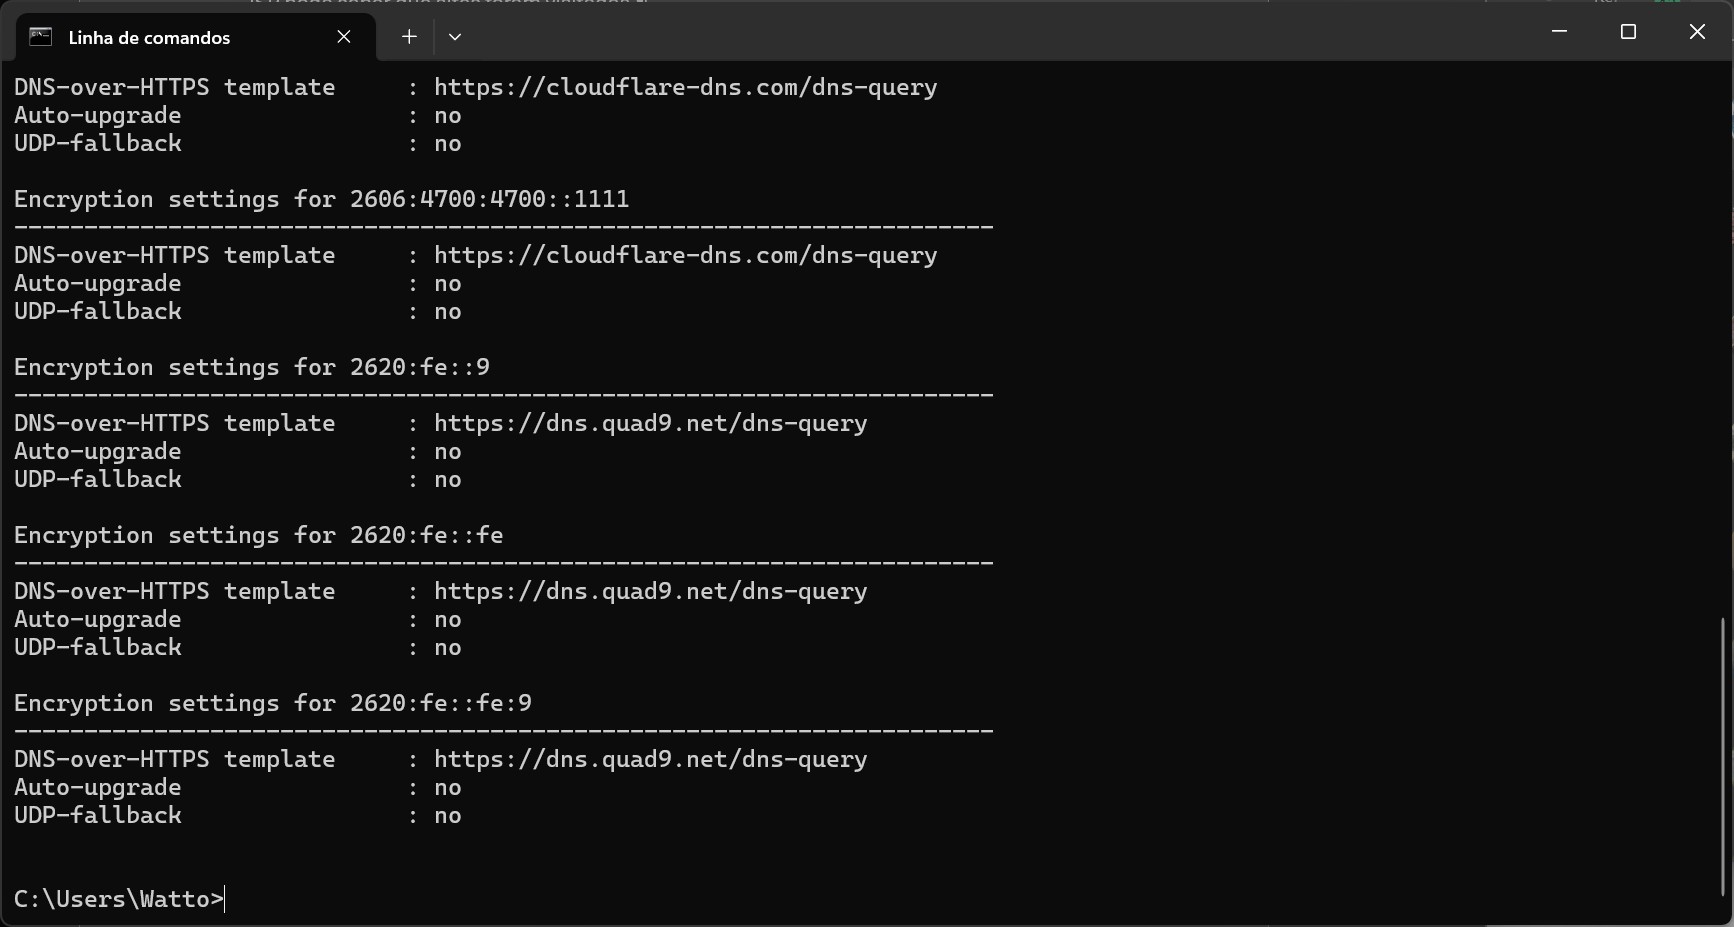Close the Linha de comandos tab

(x=344, y=37)
